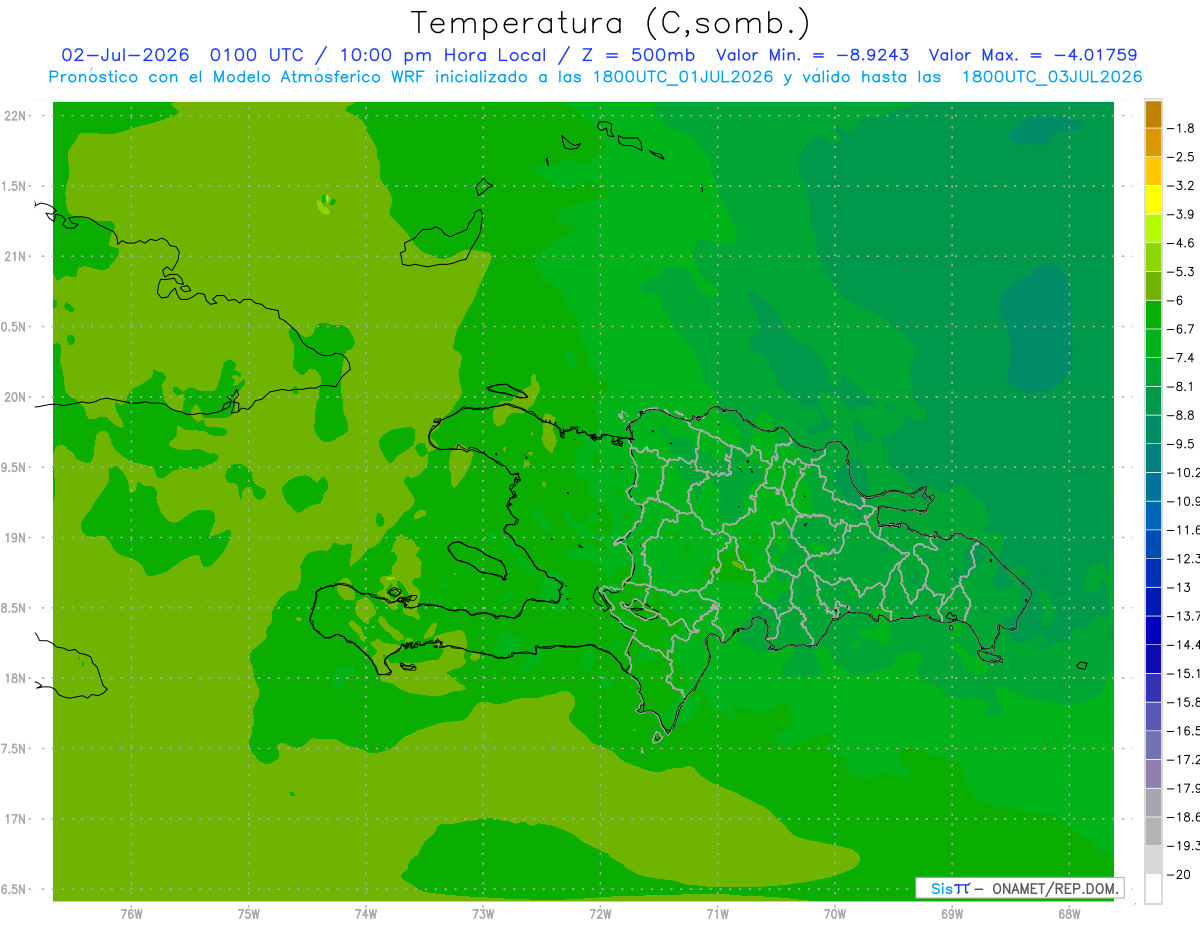Screen dimensions: 1200x927
Task: Click "1800UTC_03JUL2026" in the forecast subtitle
Action: pyautogui.click(x=1052, y=77)
